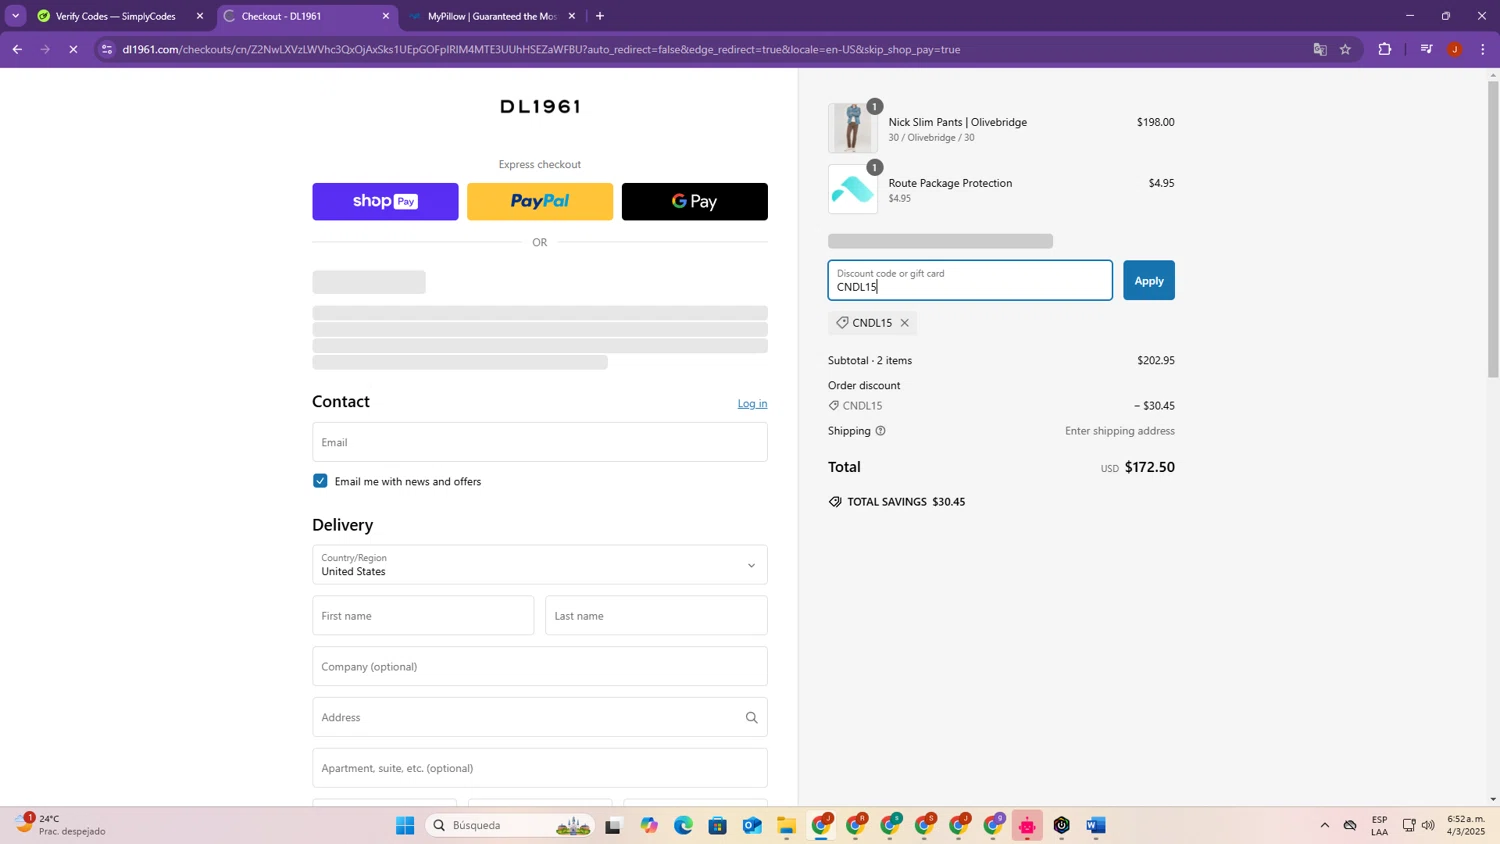Click the $172.50 total amount
The height and width of the screenshot is (844, 1500).
click(1150, 467)
